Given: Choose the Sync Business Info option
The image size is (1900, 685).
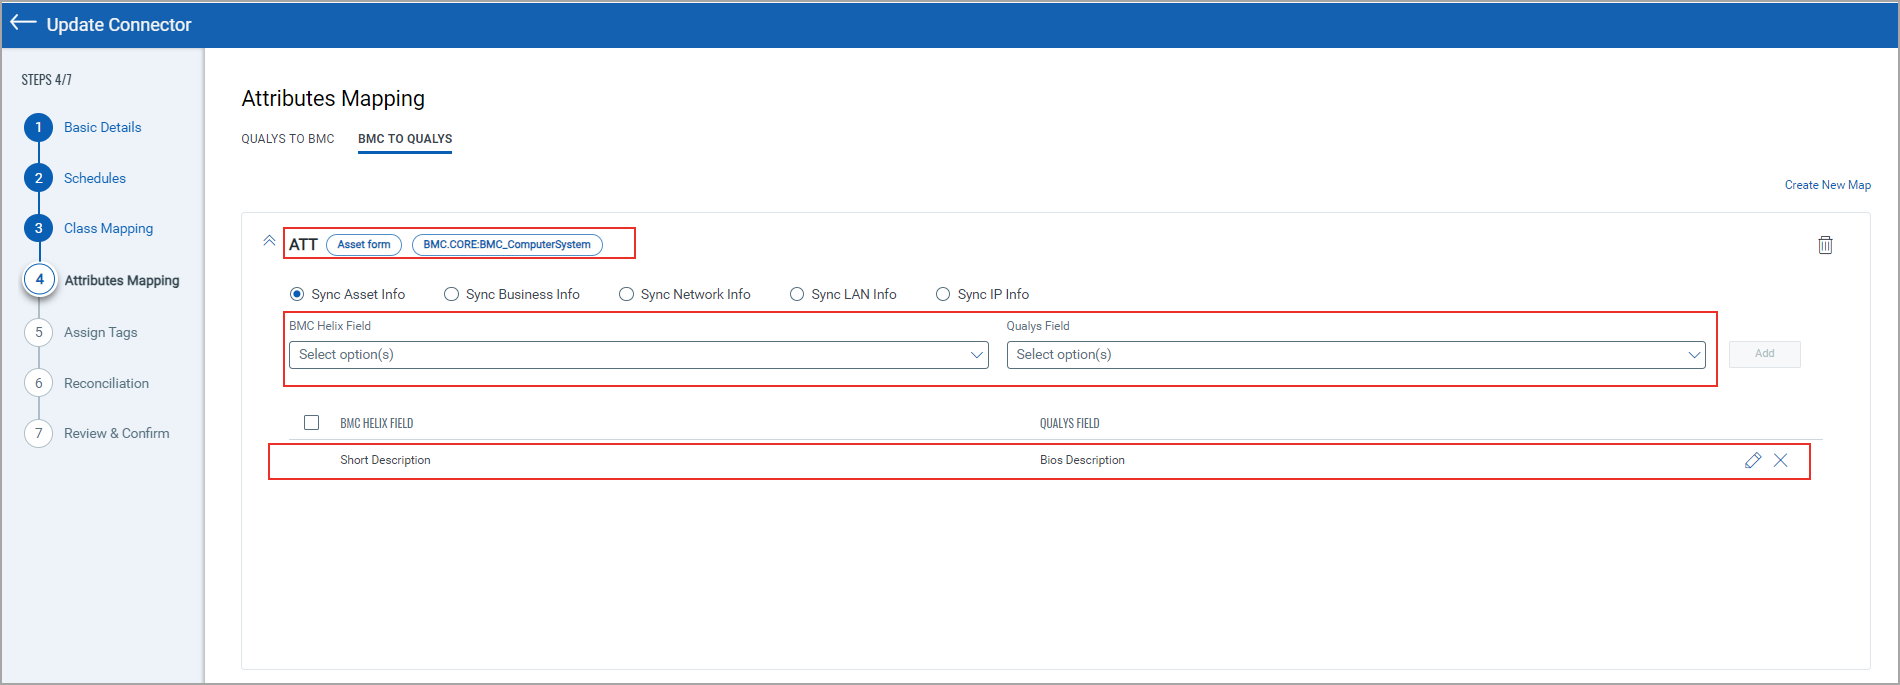Looking at the screenshot, I should click(x=452, y=294).
